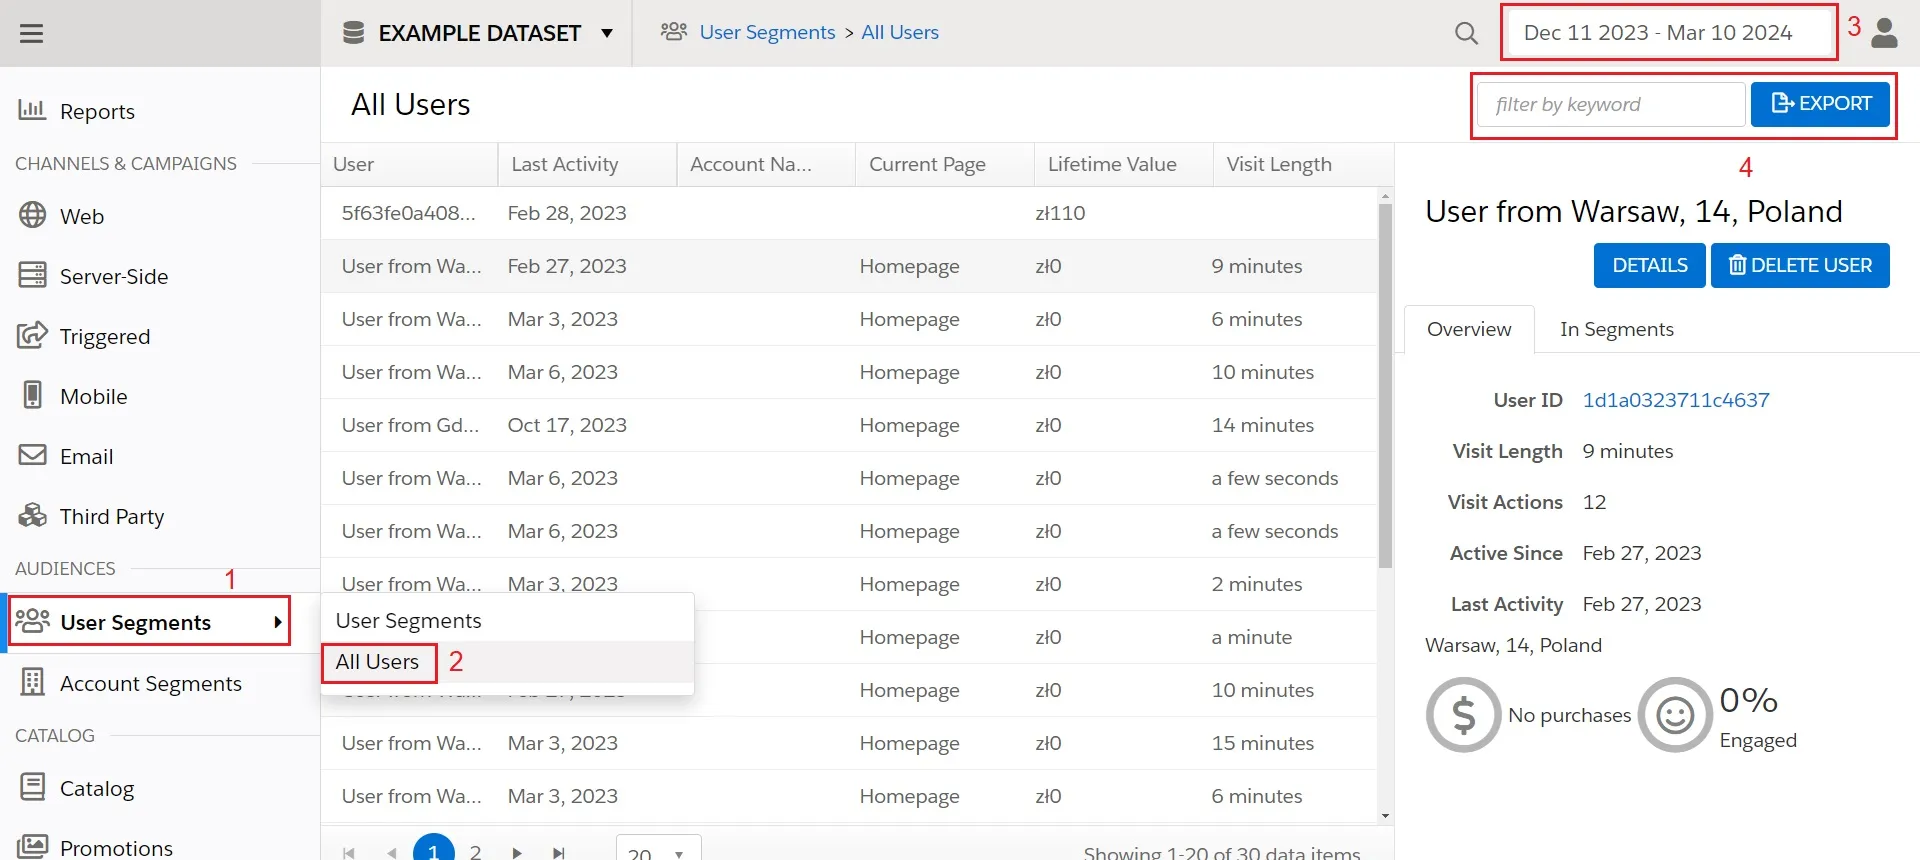Image resolution: width=1920 pixels, height=860 pixels.
Task: Open the user profile icon
Action: [1884, 33]
